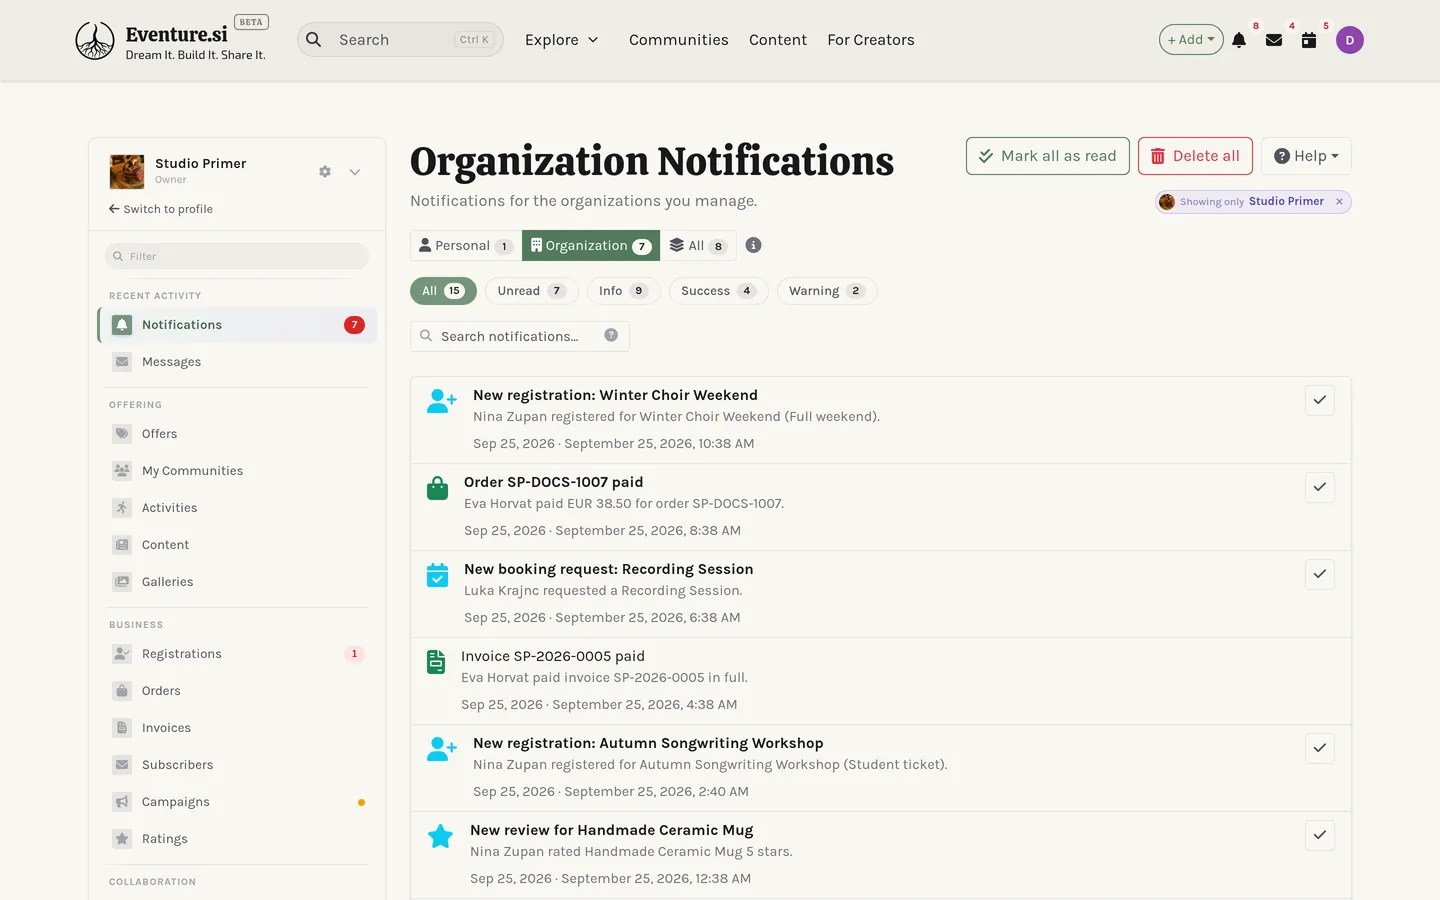1440x900 pixels.
Task: Open Content in the top navigation
Action: coord(778,40)
